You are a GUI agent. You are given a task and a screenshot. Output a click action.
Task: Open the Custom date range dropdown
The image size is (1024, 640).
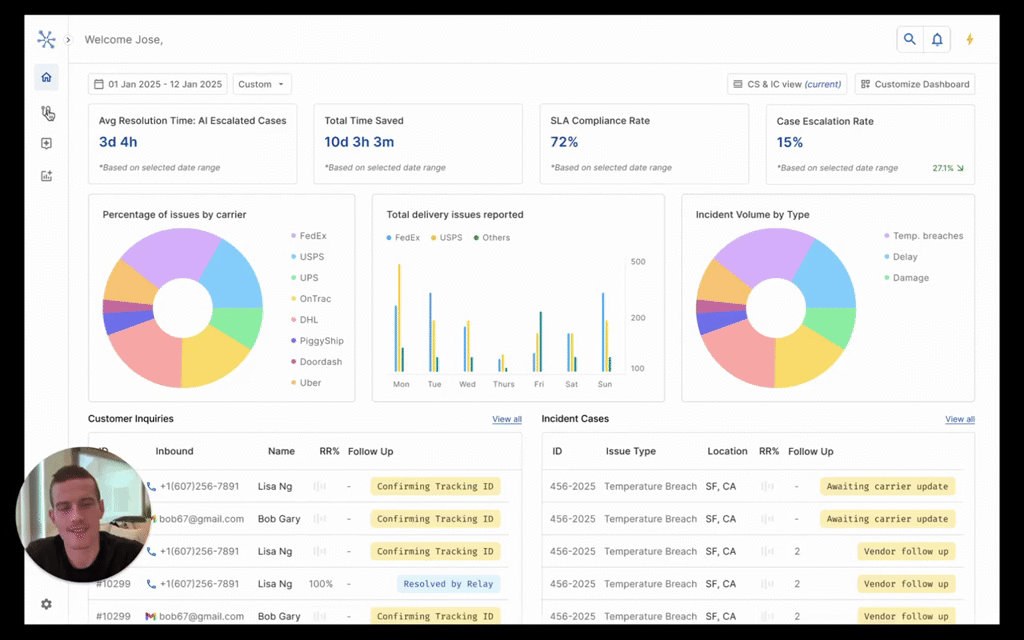[262, 84]
